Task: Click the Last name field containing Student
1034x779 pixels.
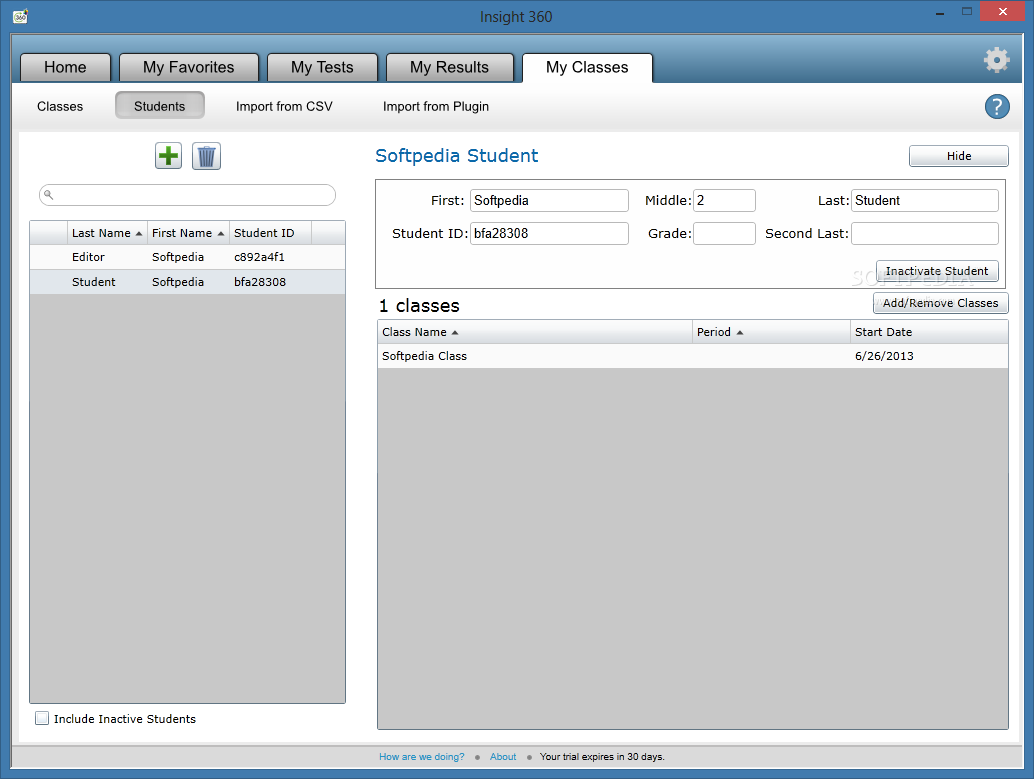Action: tap(925, 201)
